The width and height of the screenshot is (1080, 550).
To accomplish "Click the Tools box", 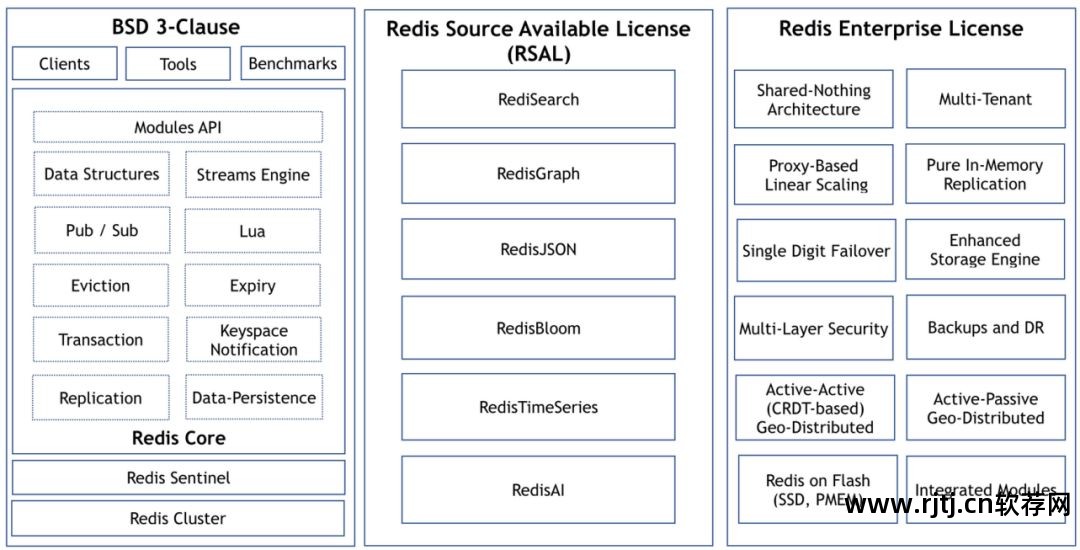I will (178, 63).
